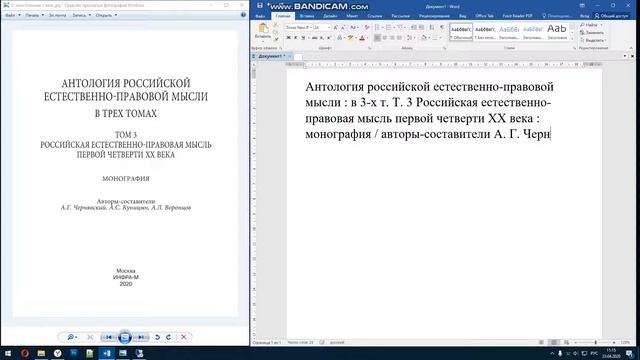
Task: Toggle underline formatting in Word
Action: coord(303,38)
